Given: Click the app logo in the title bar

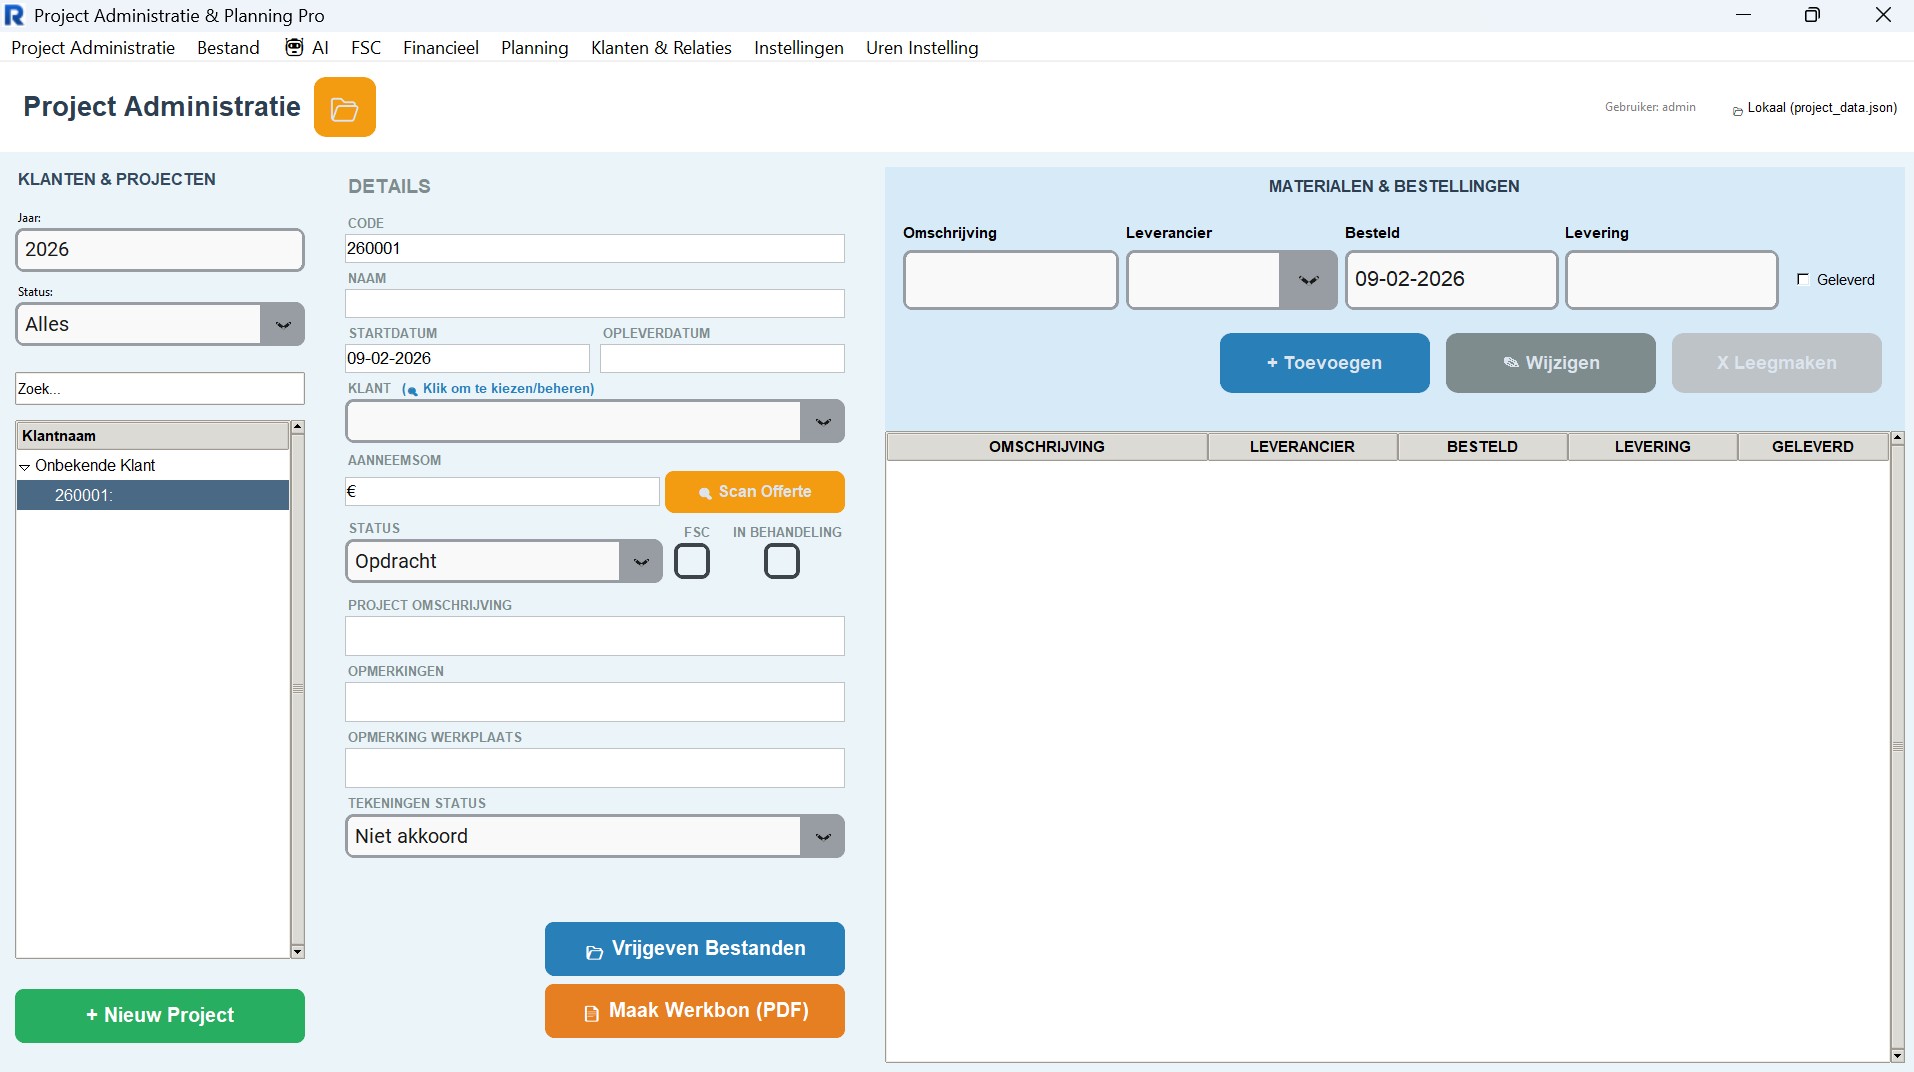Looking at the screenshot, I should 14,15.
